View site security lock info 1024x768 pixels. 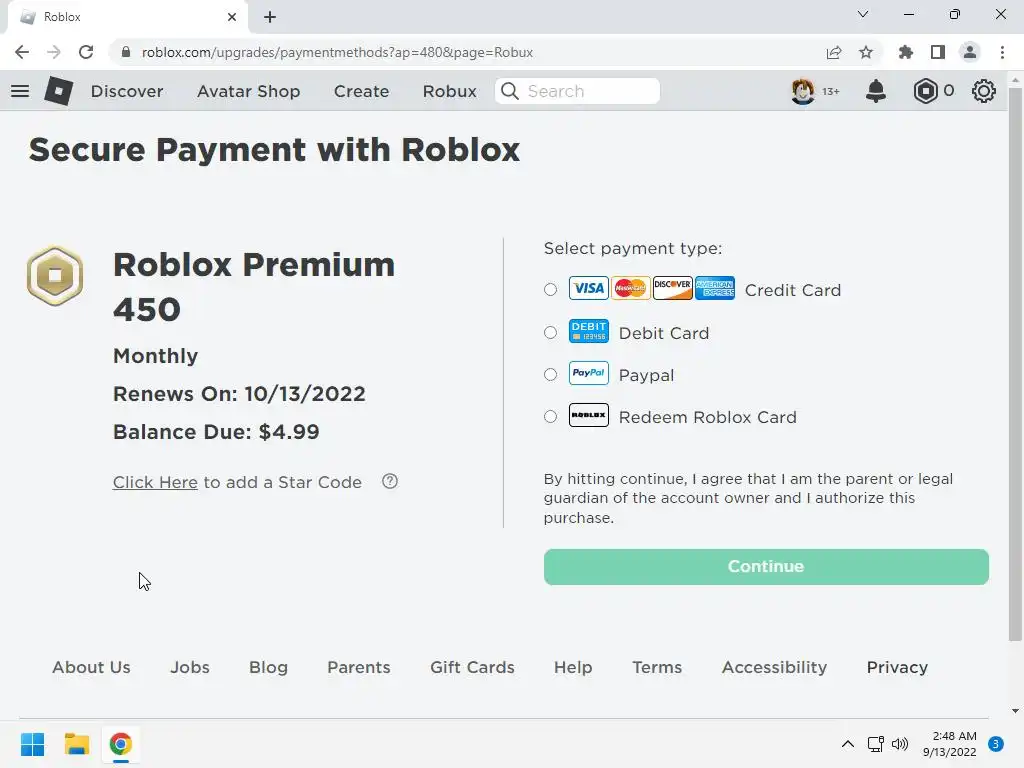pyautogui.click(x=127, y=52)
